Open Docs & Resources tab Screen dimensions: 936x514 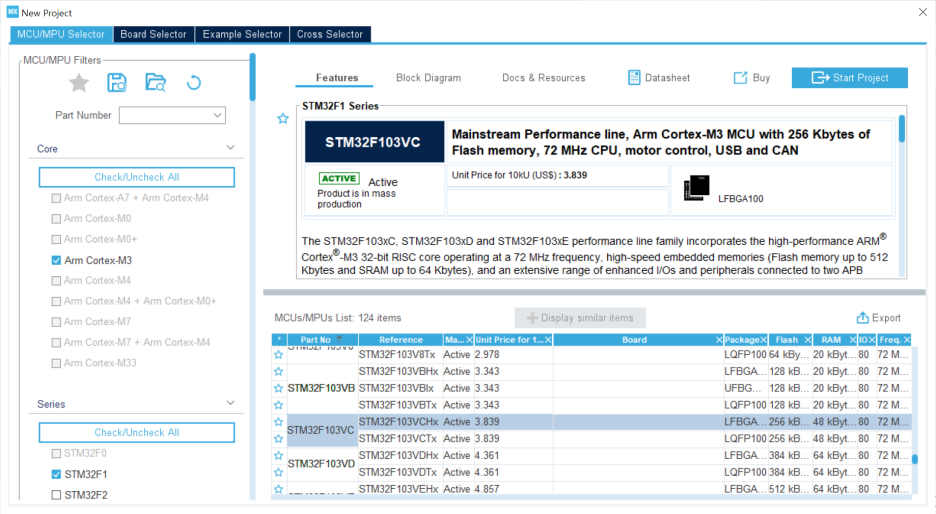(544, 78)
